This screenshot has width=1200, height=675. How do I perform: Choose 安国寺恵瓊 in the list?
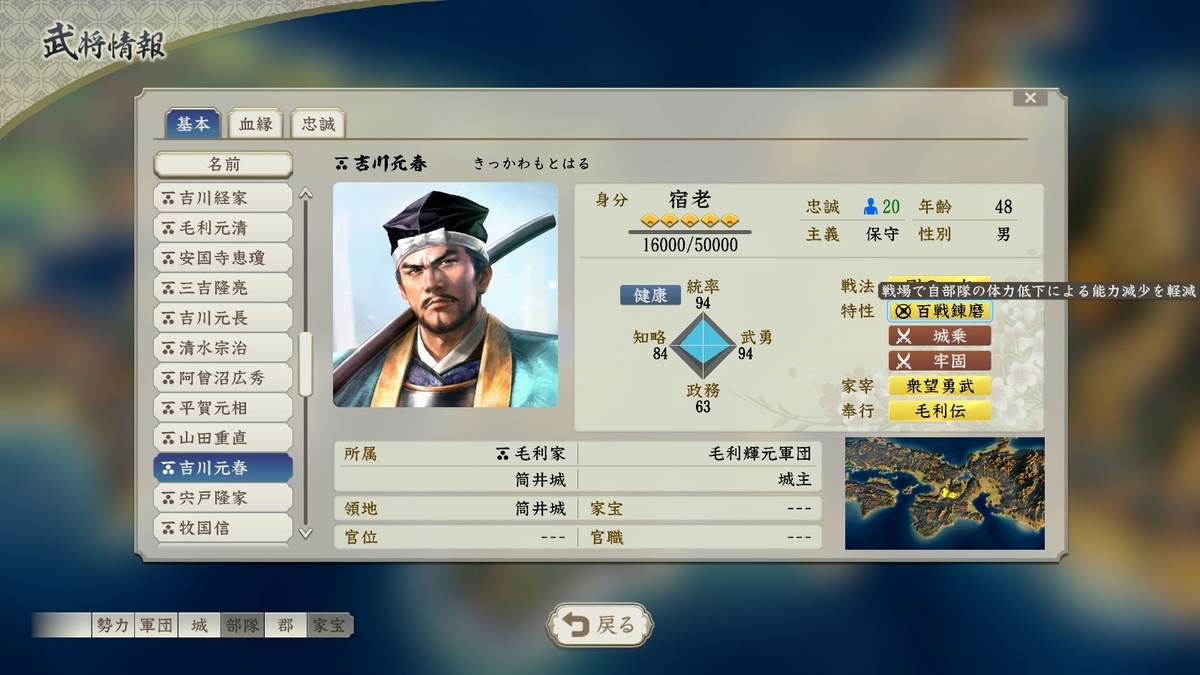coord(223,258)
